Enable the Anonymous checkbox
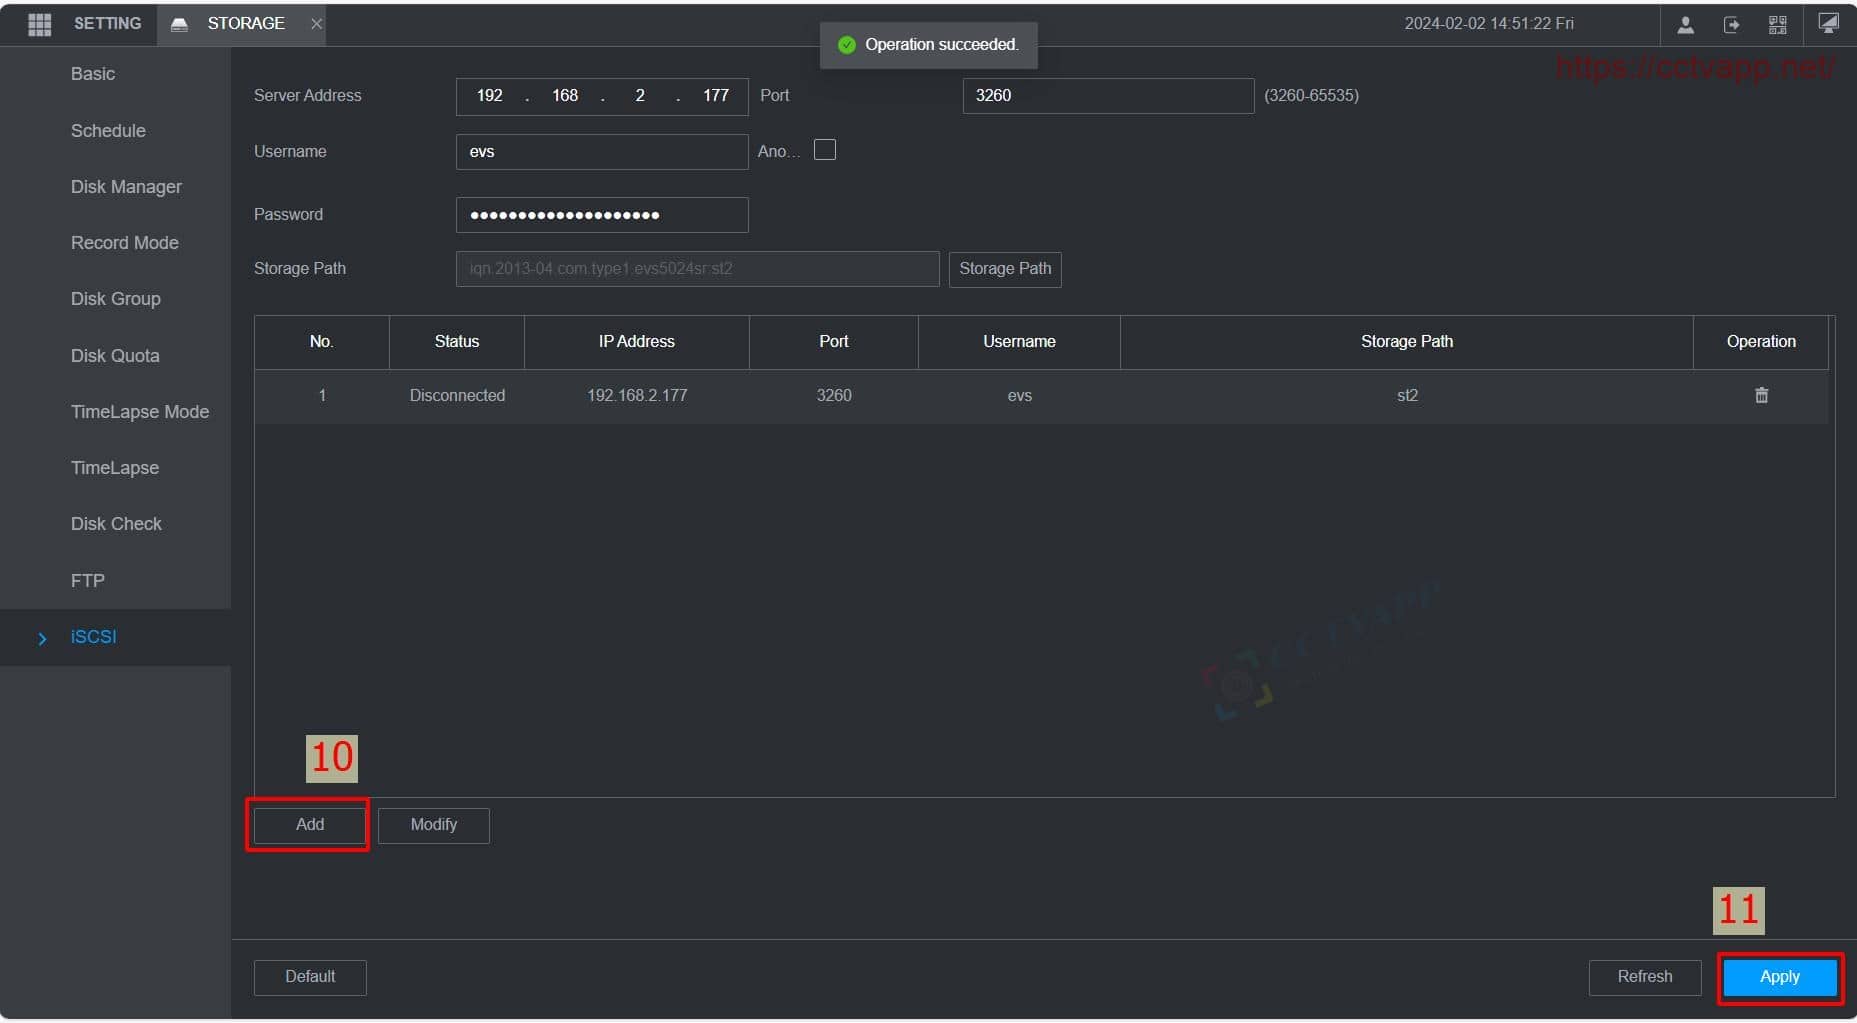The image size is (1857, 1023). point(825,150)
